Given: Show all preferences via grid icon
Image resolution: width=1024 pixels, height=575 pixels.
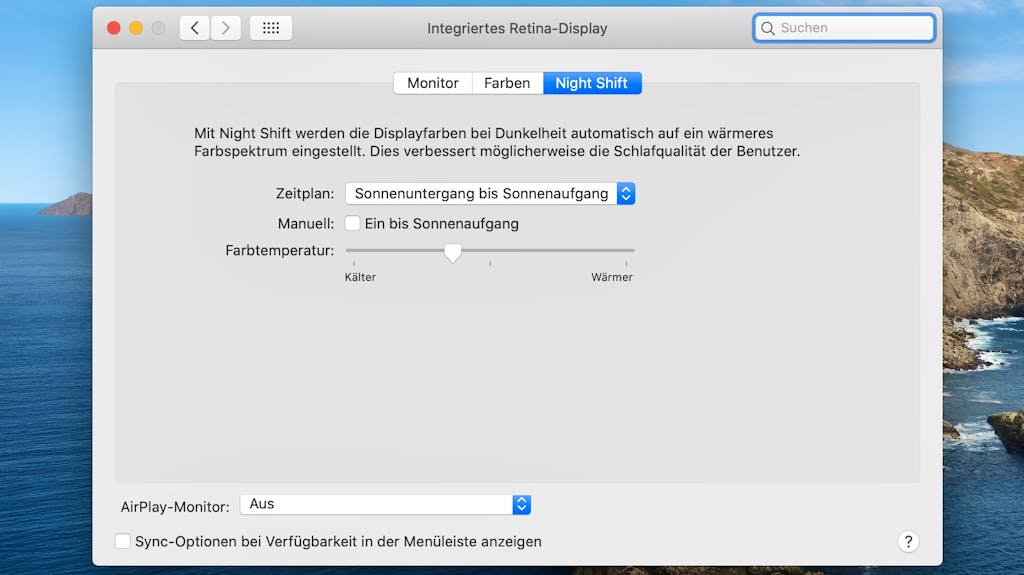Looking at the screenshot, I should [271, 28].
